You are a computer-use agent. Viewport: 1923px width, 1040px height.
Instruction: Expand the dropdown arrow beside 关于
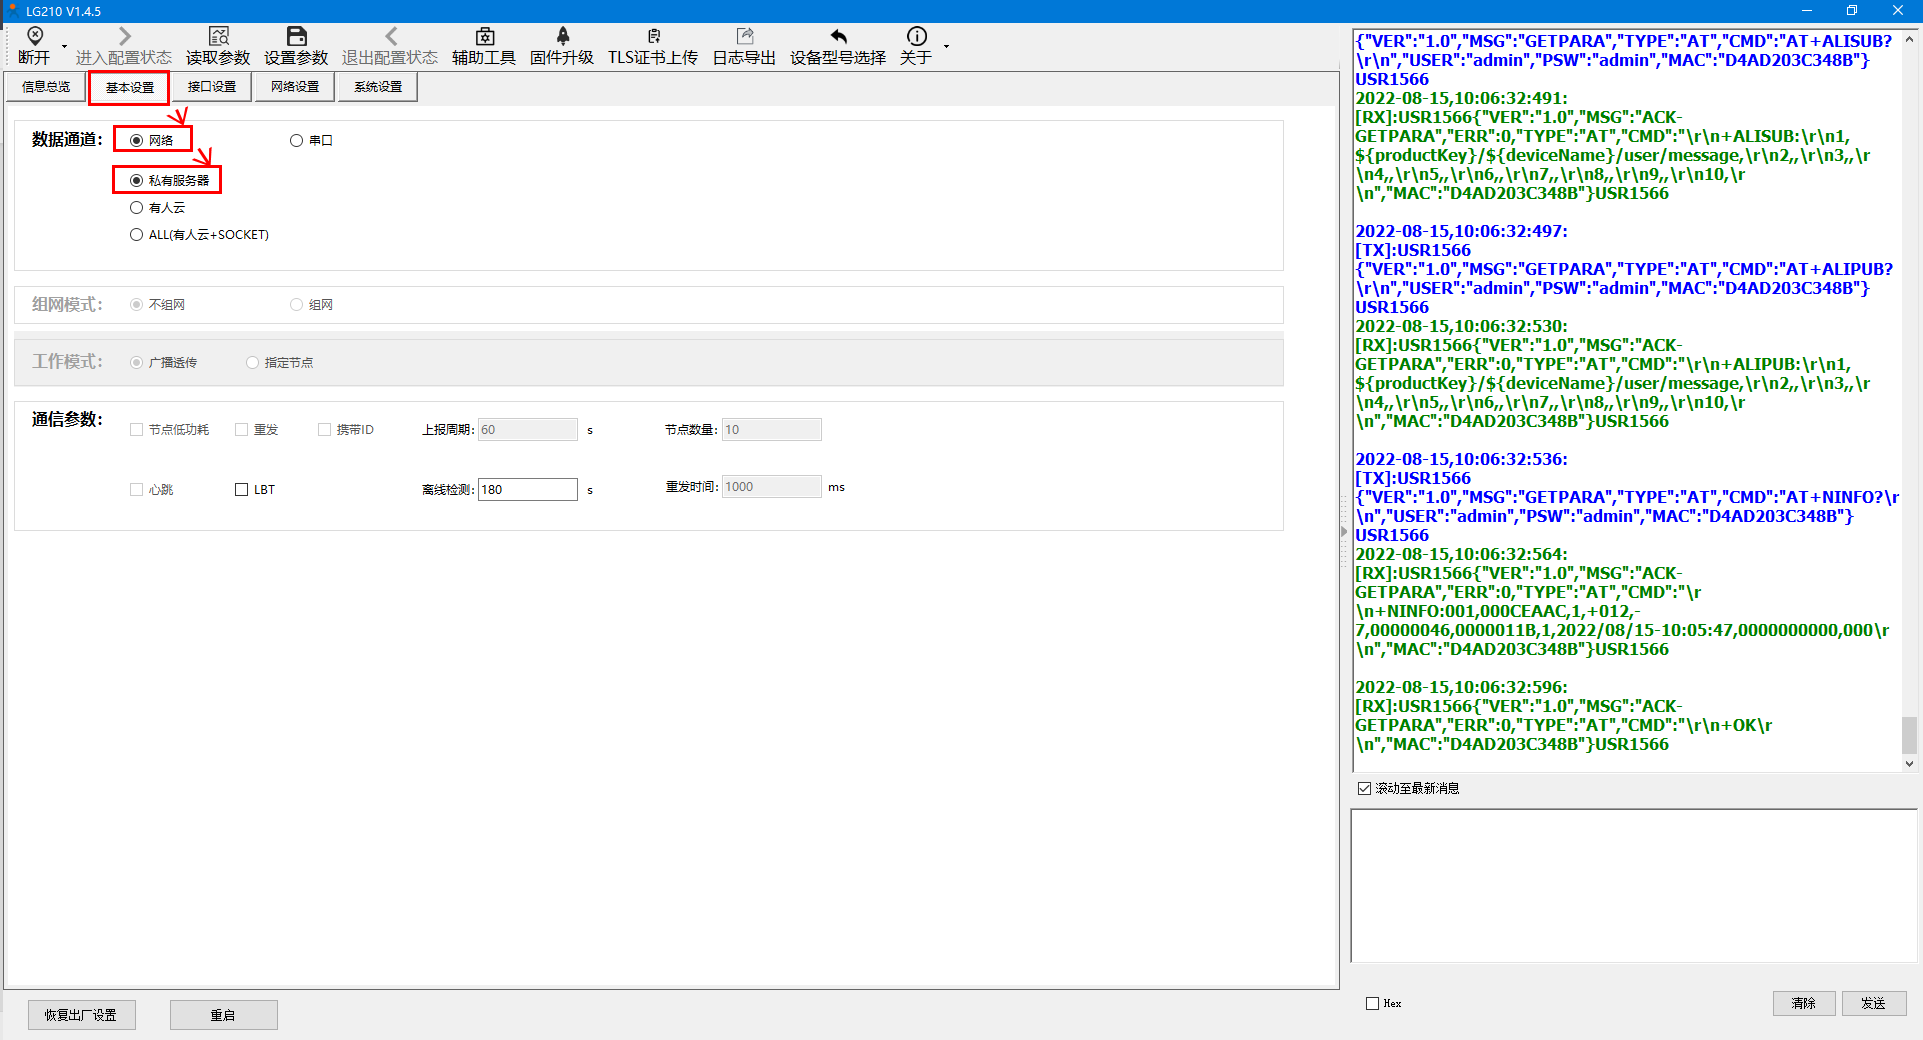point(946,46)
